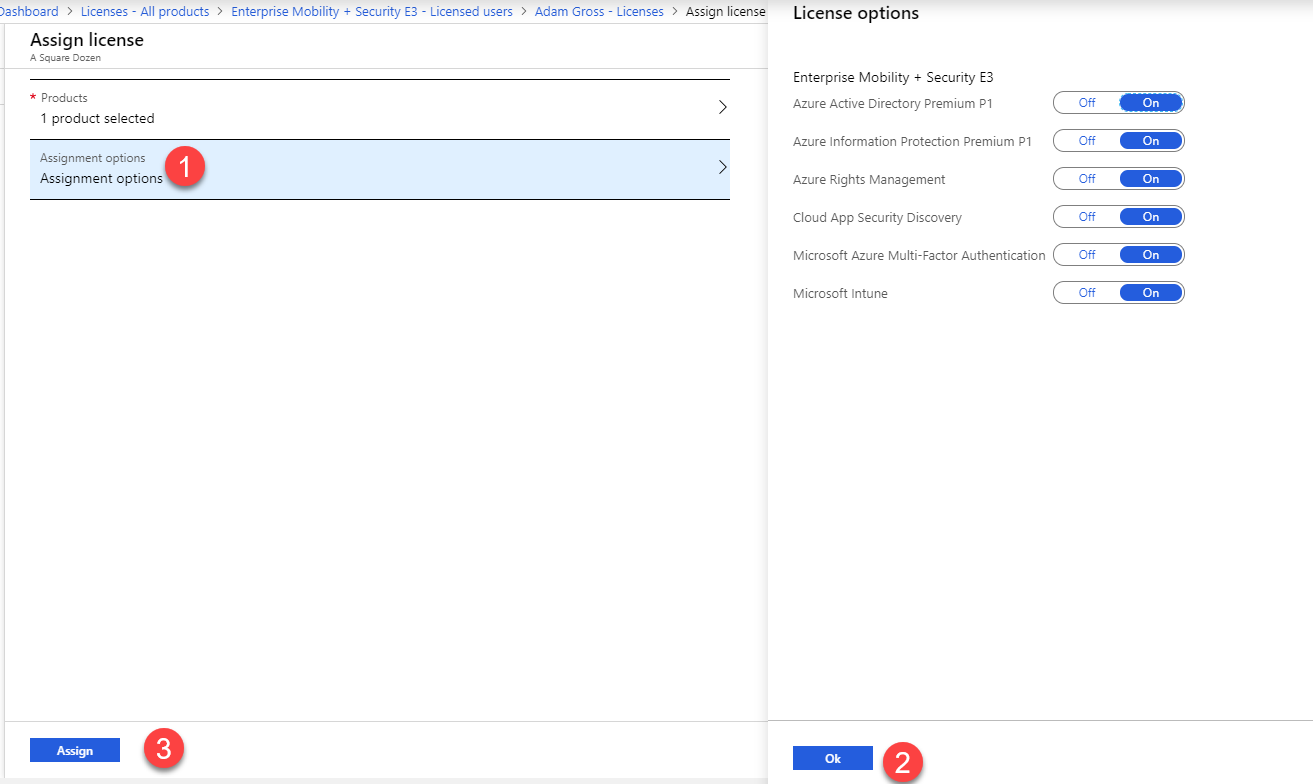Turn off Azure Rights Management
The width and height of the screenshot is (1313, 784).
pyautogui.click(x=1086, y=179)
